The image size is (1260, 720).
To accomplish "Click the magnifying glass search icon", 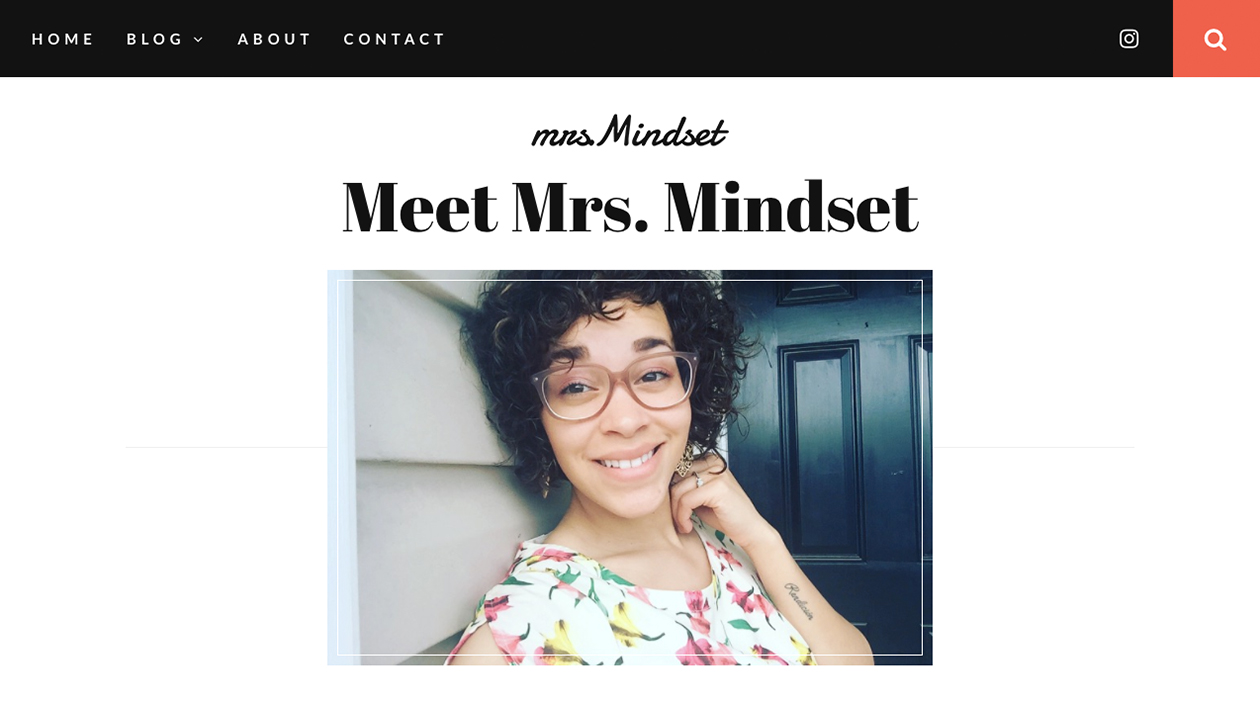I will pos(1215,39).
